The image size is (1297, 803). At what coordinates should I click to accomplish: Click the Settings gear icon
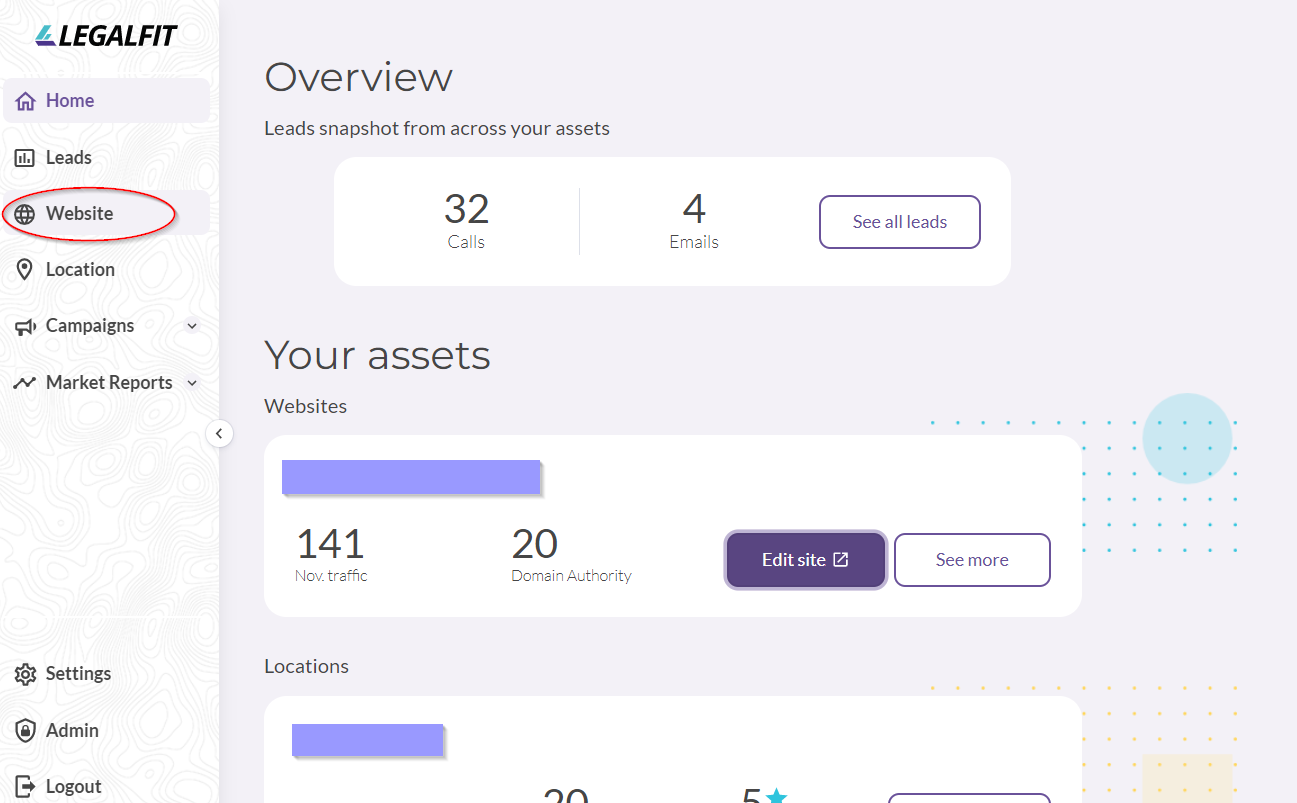click(x=25, y=674)
